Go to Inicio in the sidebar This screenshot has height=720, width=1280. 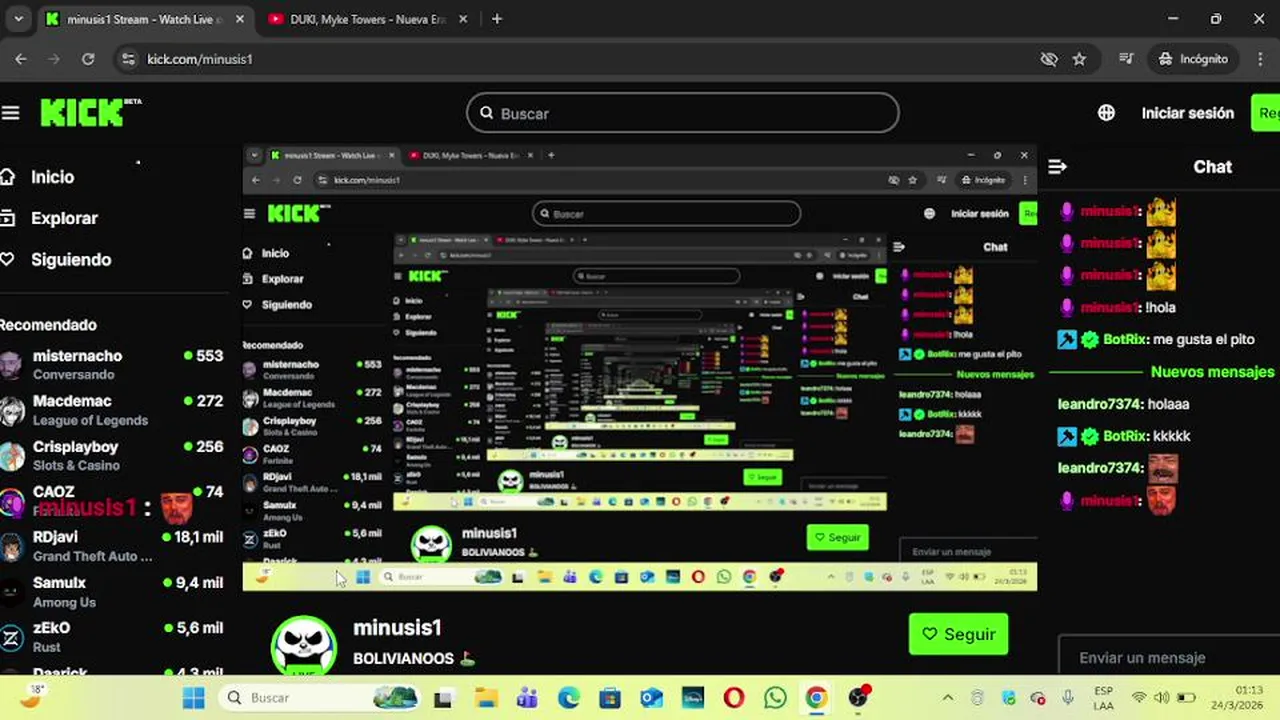52,177
